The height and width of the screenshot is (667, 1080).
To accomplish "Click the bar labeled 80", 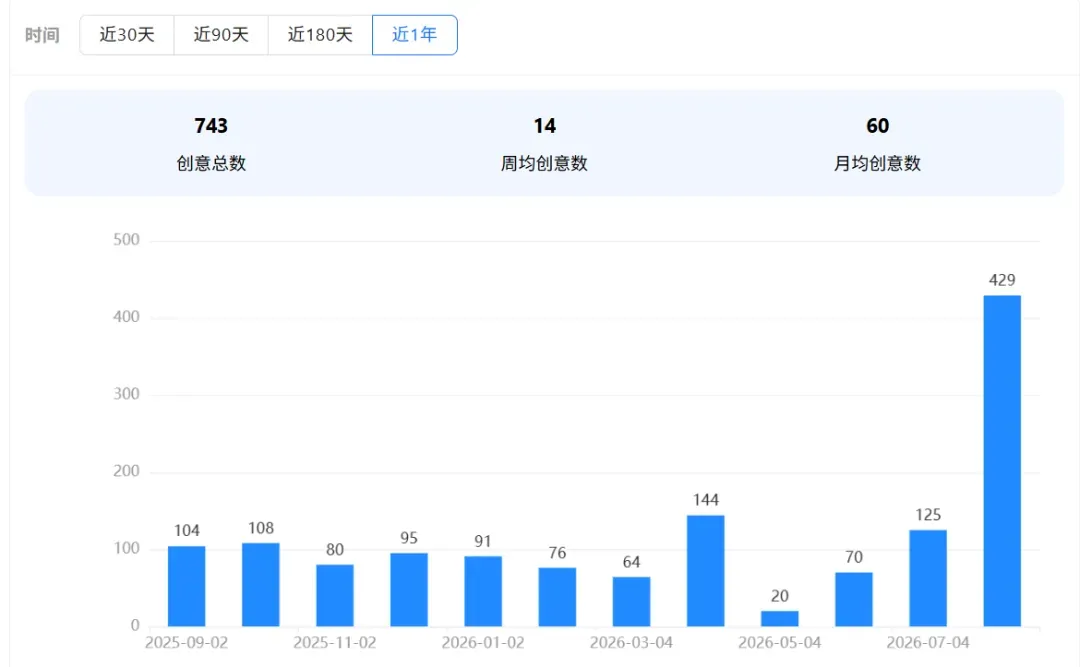I will (x=335, y=595).
